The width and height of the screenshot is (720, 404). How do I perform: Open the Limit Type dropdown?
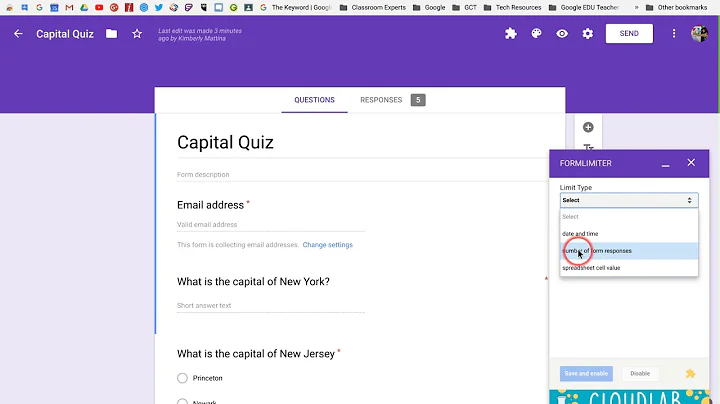click(629, 200)
